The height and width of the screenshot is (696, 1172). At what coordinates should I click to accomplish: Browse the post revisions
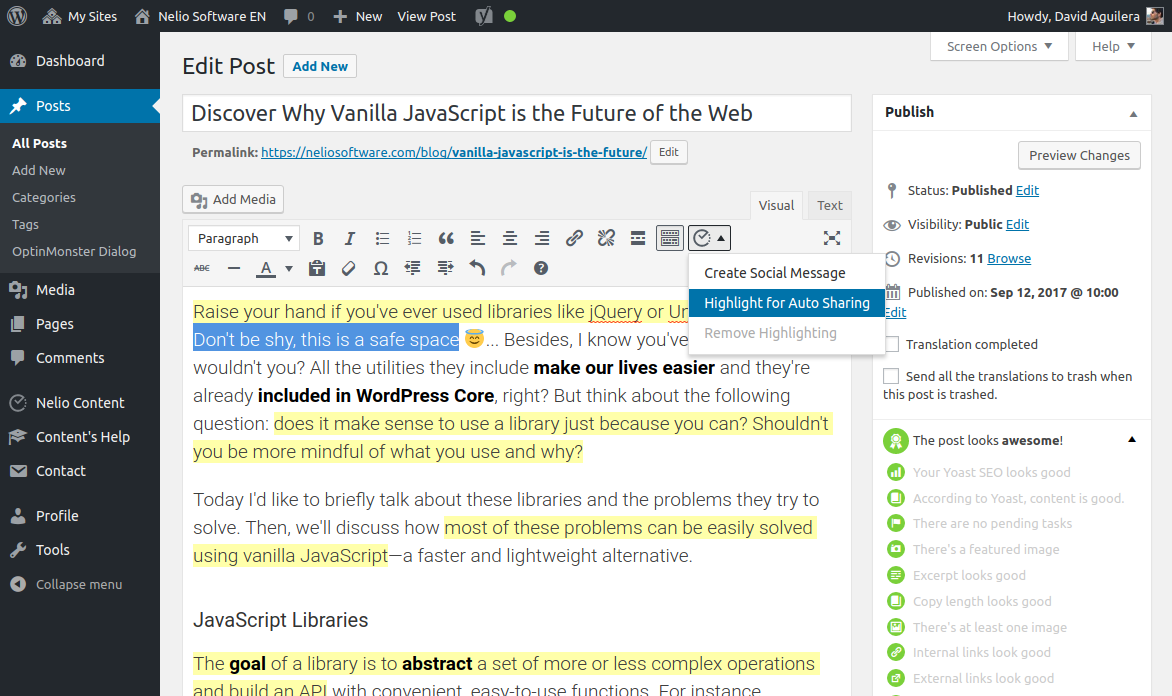(1009, 259)
